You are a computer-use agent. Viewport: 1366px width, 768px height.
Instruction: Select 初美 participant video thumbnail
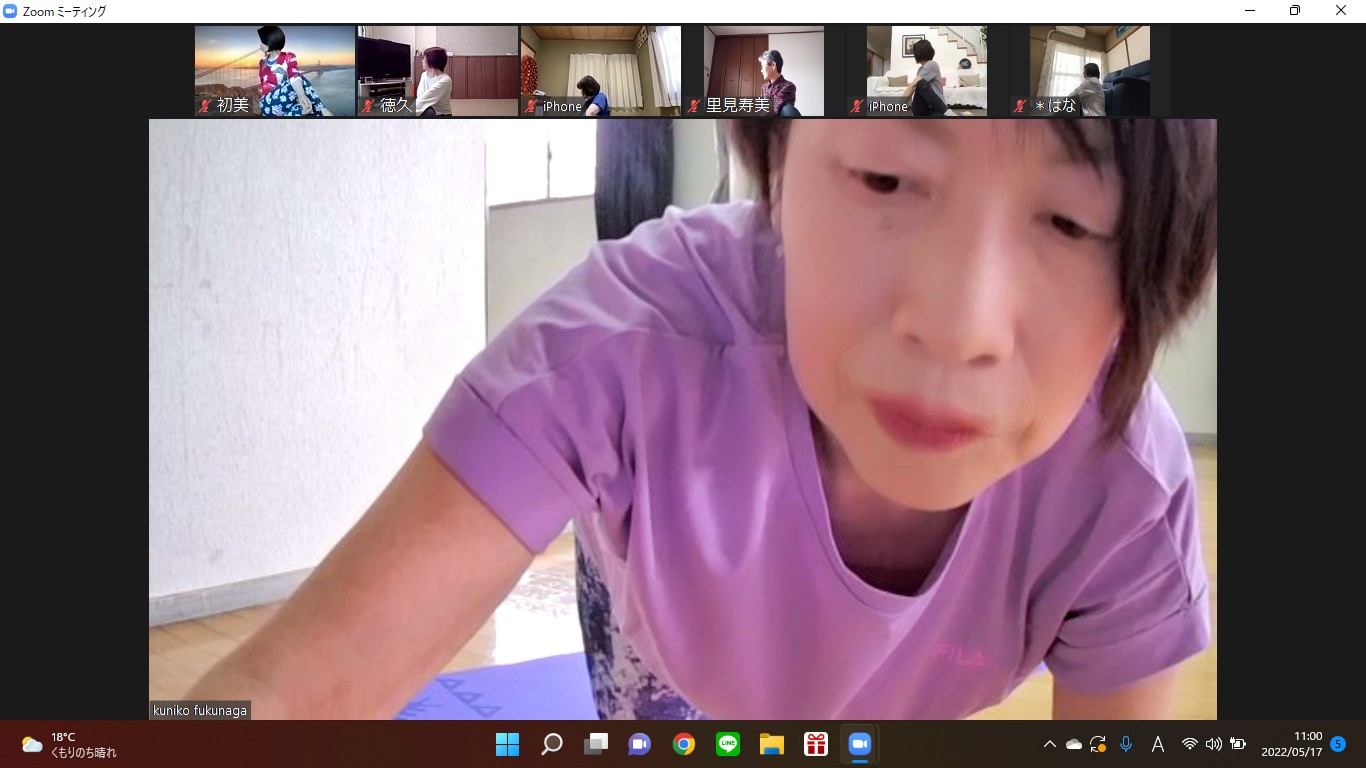pyautogui.click(x=275, y=71)
